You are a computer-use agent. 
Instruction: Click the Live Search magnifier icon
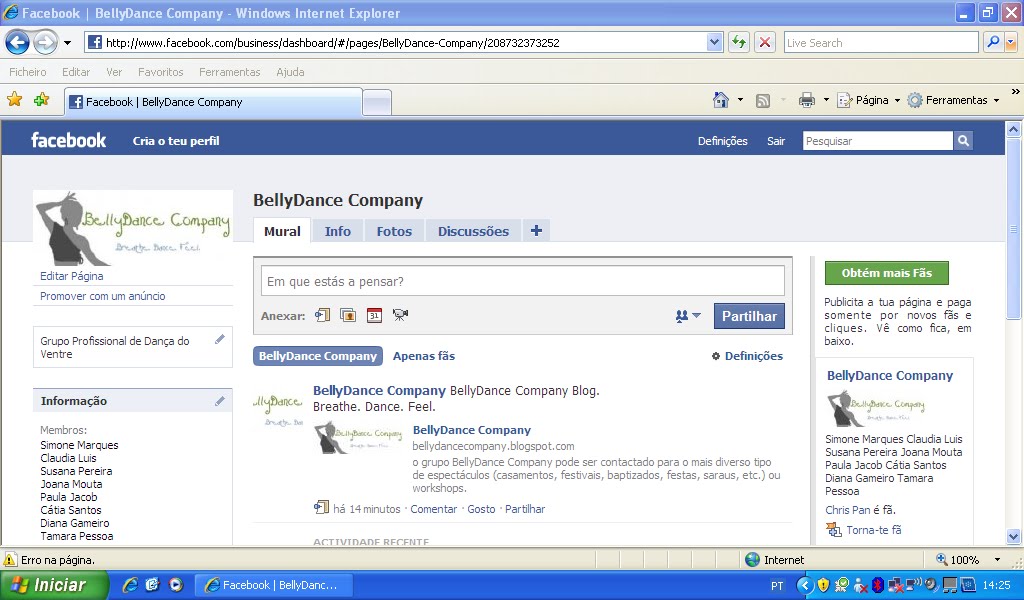[x=993, y=42]
